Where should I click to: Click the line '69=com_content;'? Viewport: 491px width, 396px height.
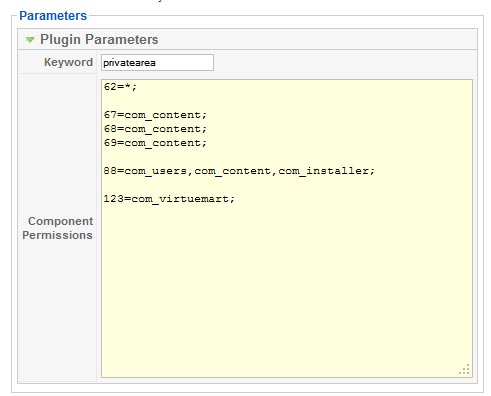coord(155,143)
